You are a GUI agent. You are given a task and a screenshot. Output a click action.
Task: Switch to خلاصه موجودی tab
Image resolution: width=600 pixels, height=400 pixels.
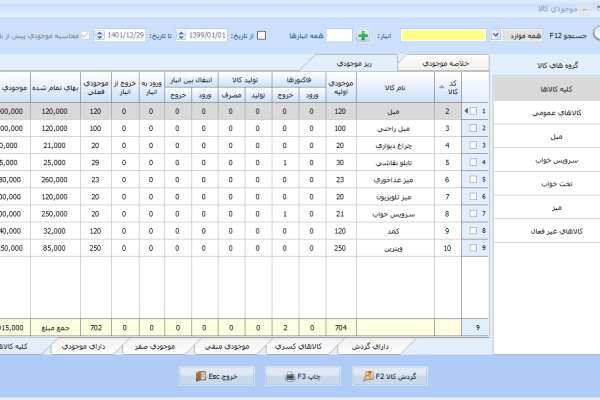[445, 63]
